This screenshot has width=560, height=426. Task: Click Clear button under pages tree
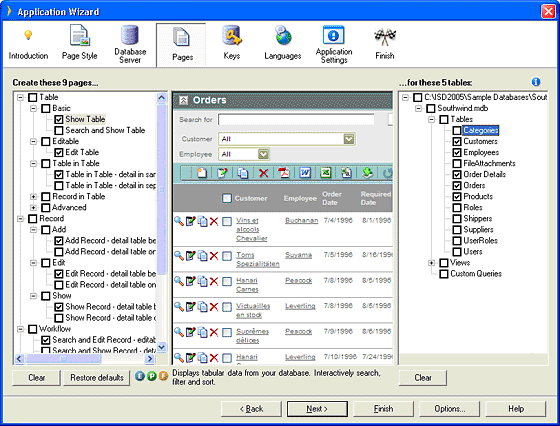coord(36,378)
